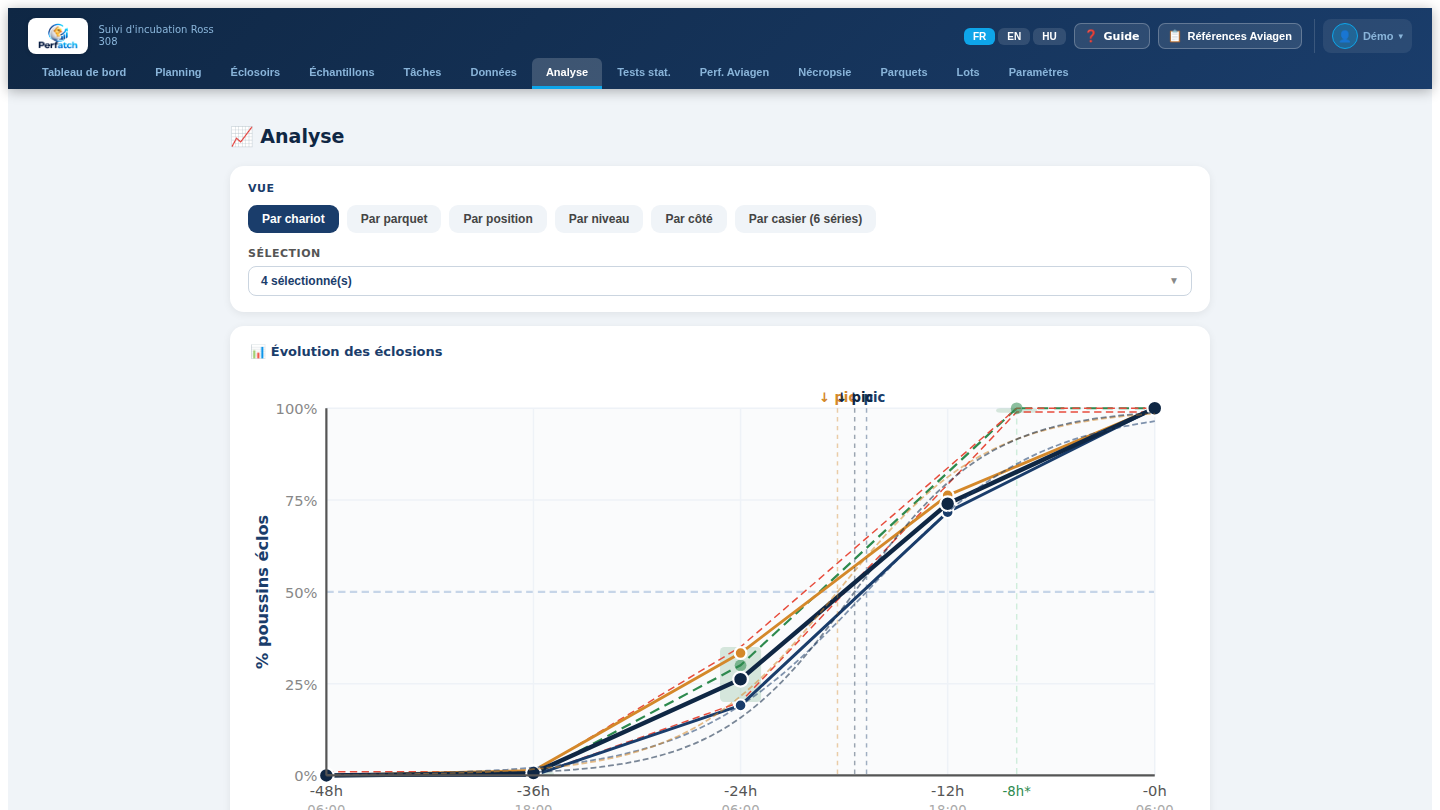Select the Par parquet view
Screen dimensions: 1440x810
point(394,219)
